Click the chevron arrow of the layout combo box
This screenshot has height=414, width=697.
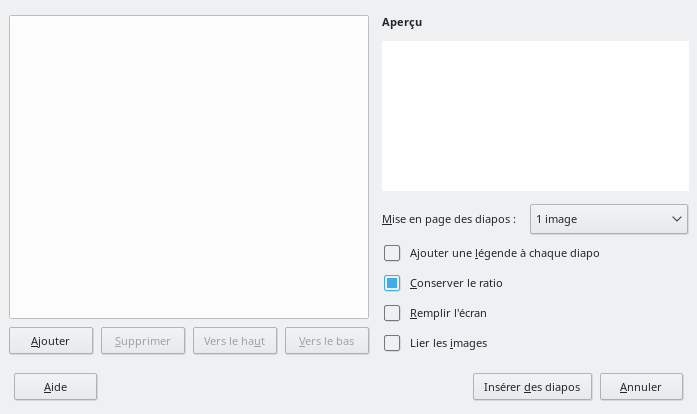pyautogui.click(x=676, y=218)
